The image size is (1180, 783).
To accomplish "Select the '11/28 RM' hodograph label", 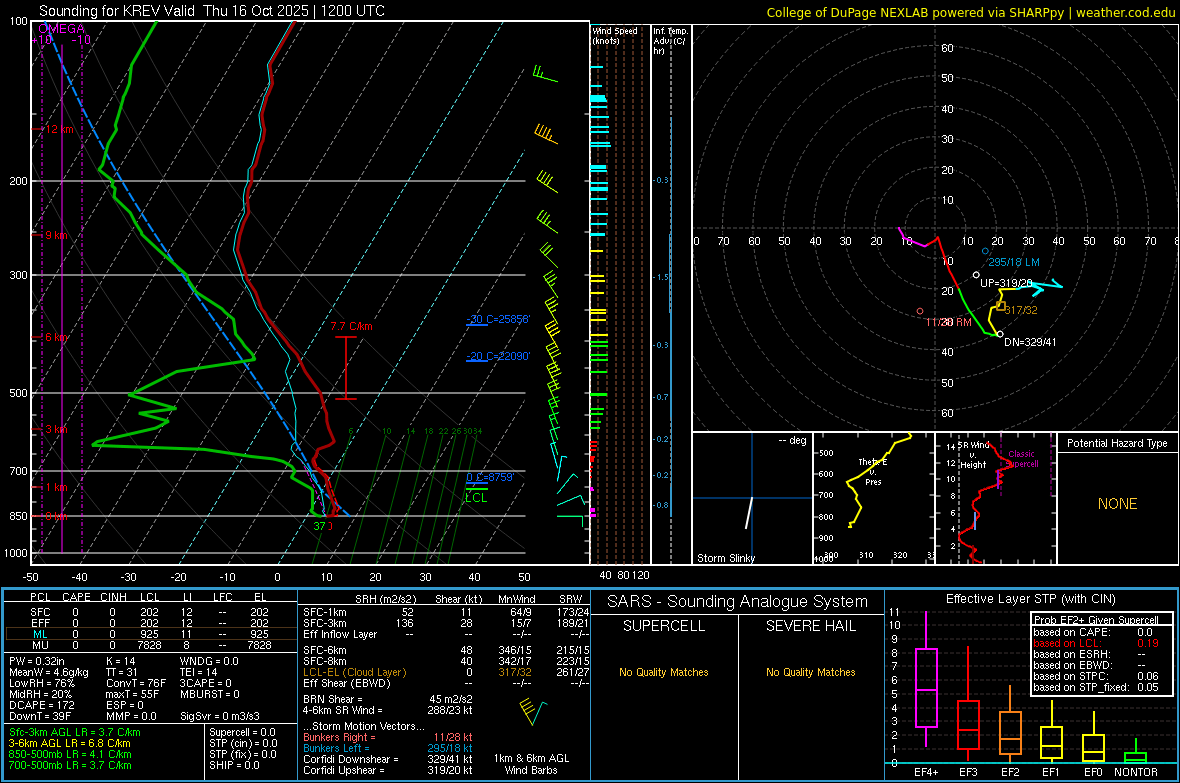I will (x=948, y=322).
